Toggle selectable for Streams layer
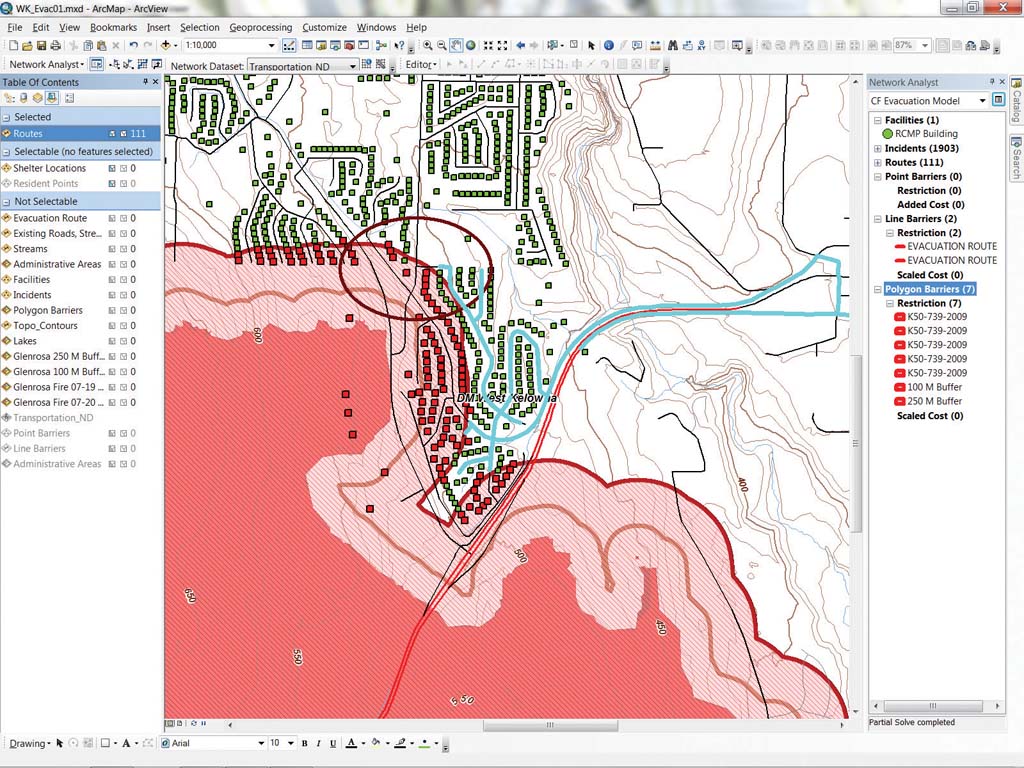 click(112, 249)
